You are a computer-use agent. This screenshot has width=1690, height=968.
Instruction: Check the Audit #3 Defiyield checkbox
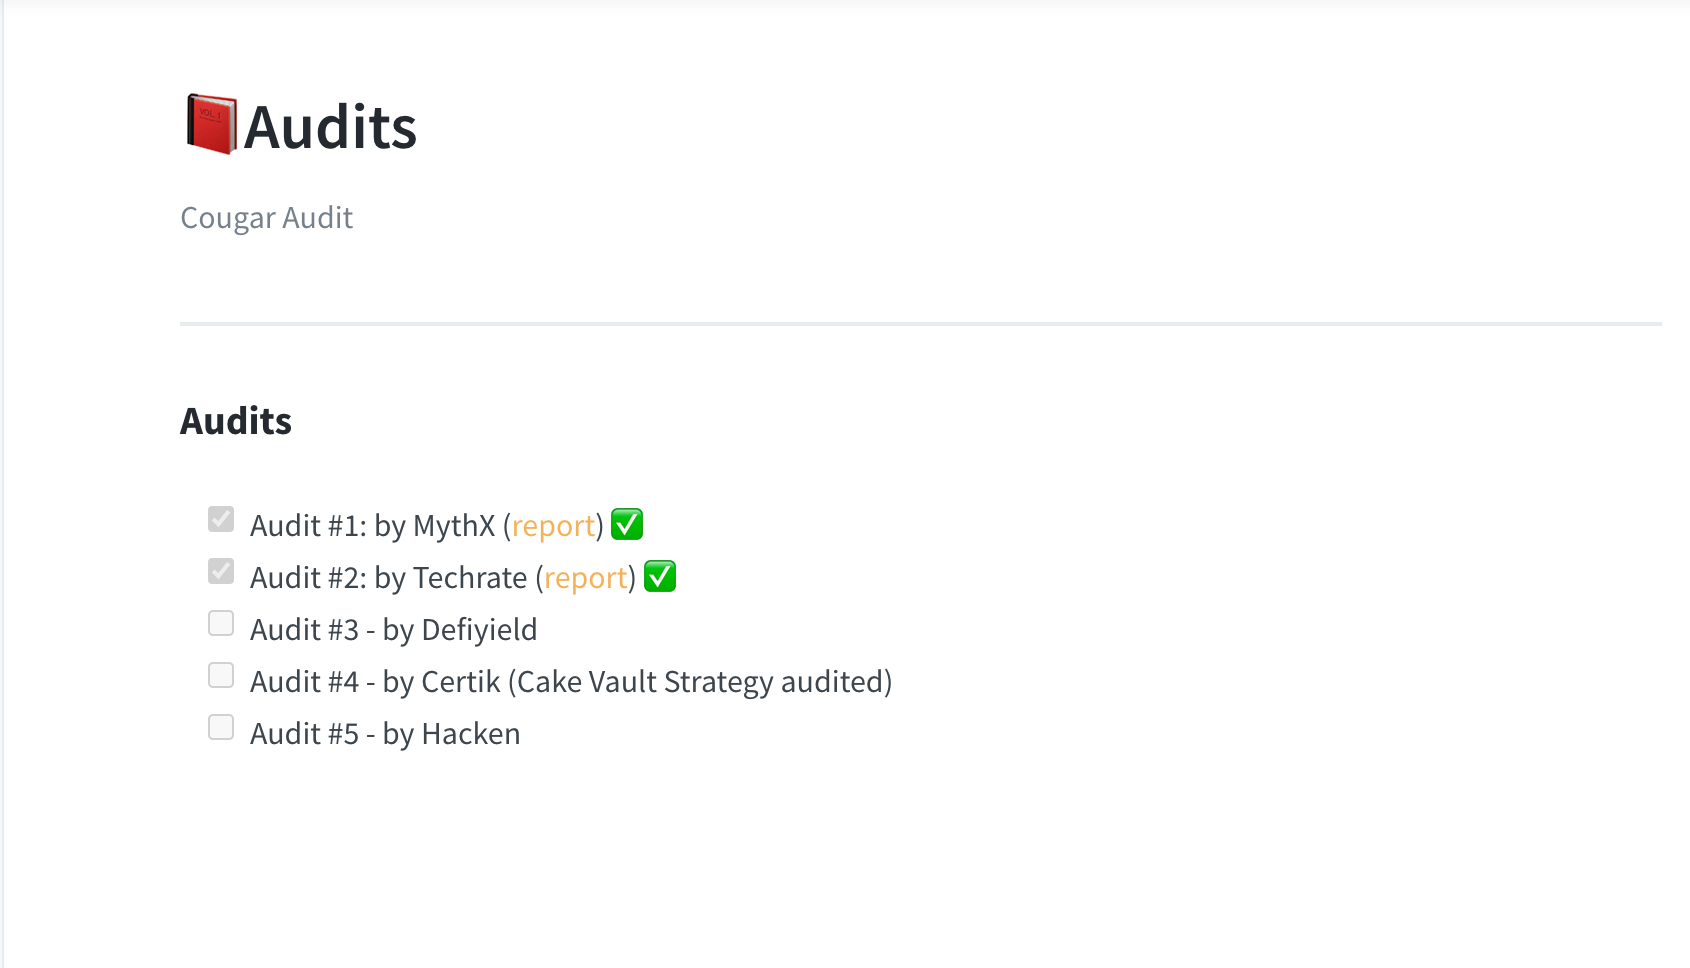pyautogui.click(x=221, y=623)
